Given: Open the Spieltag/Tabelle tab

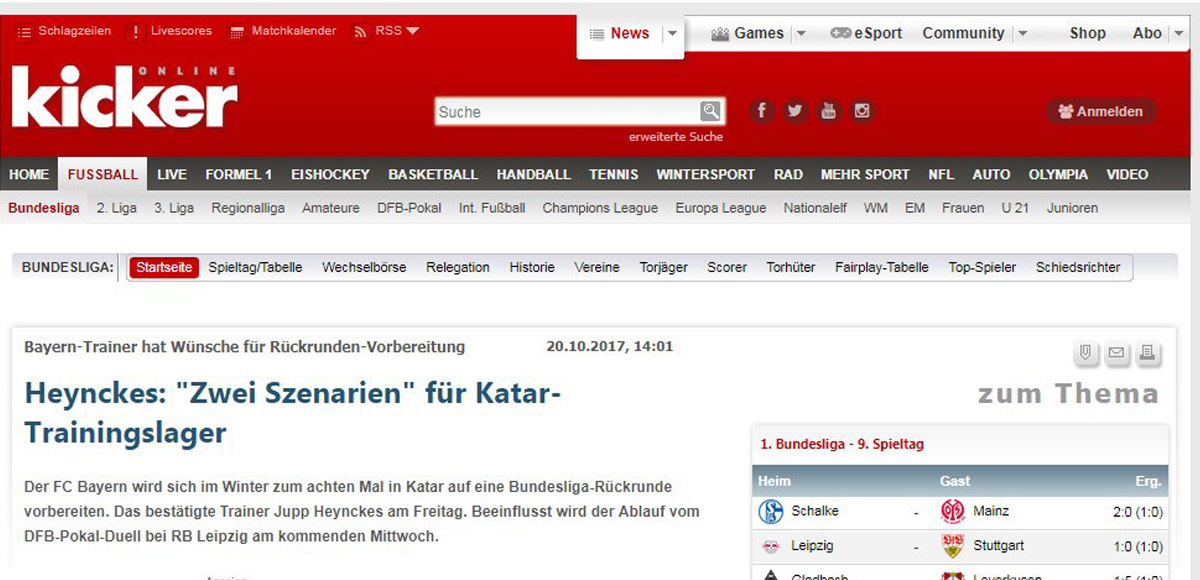Looking at the screenshot, I should coord(255,267).
